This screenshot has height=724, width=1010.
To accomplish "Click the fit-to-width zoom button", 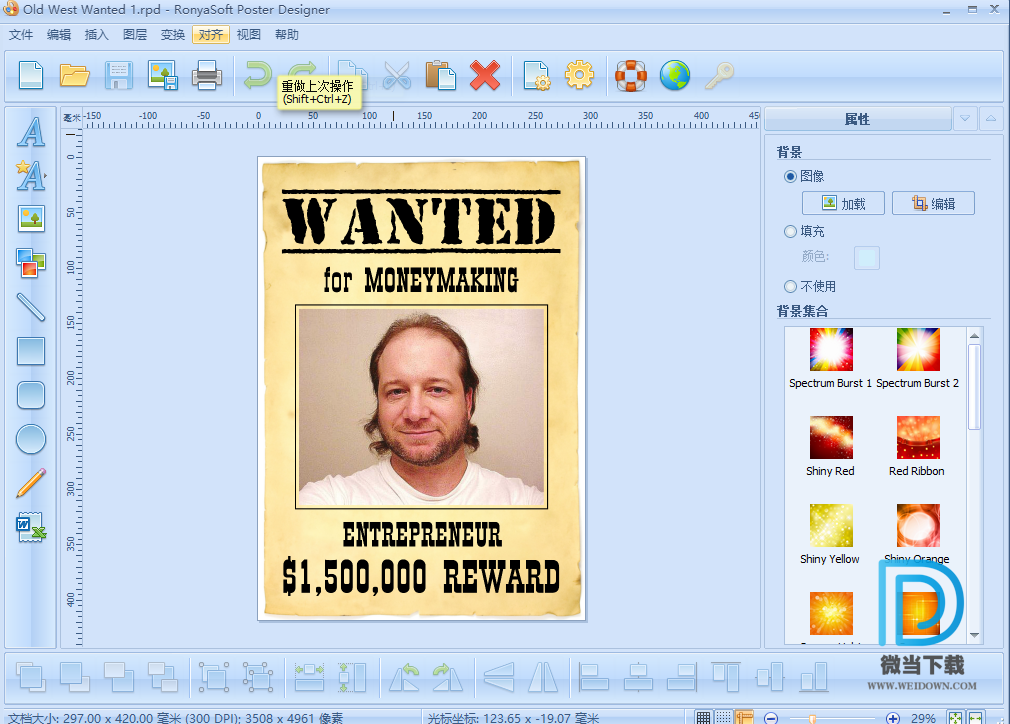I will coord(976,718).
